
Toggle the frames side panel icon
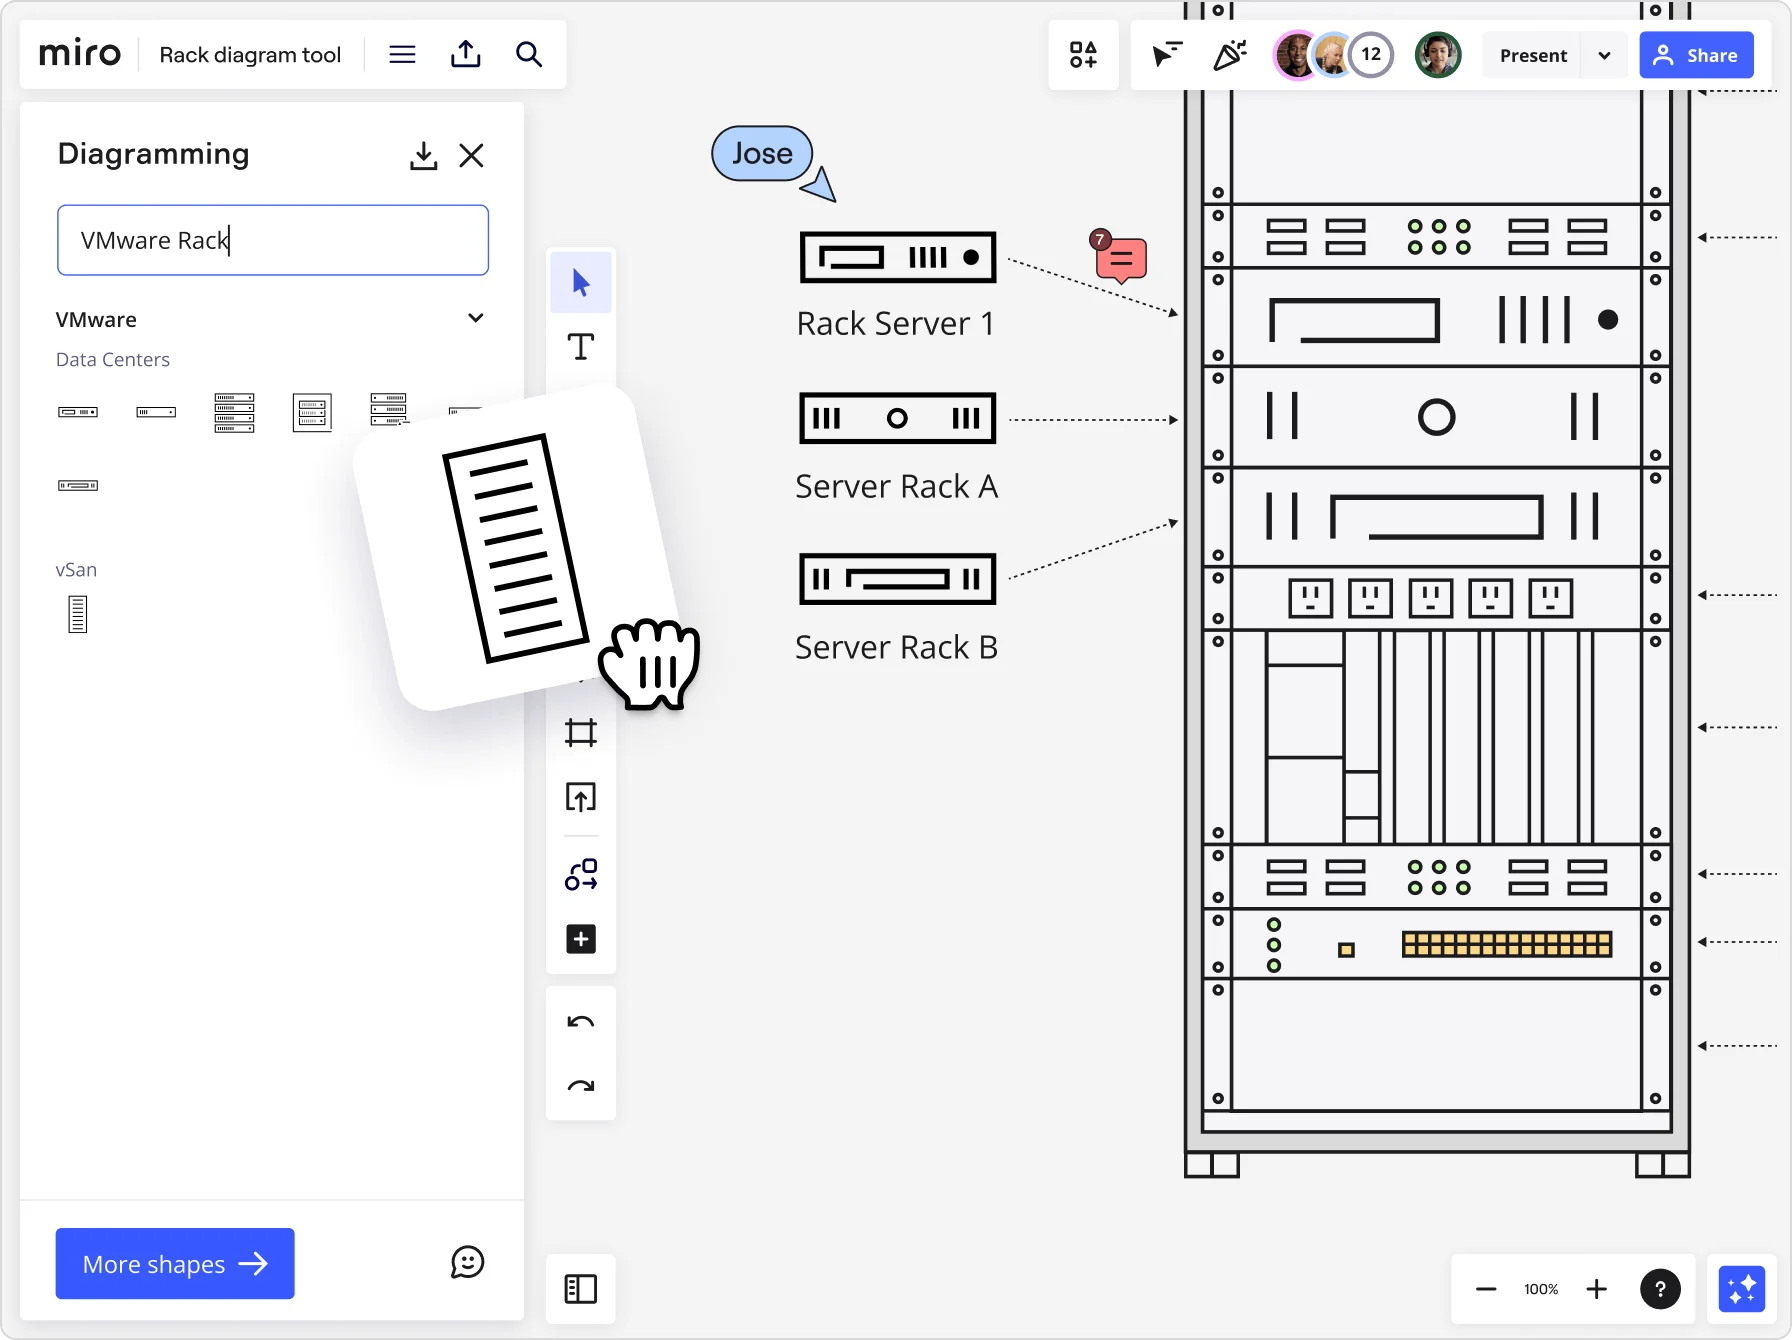581,1289
